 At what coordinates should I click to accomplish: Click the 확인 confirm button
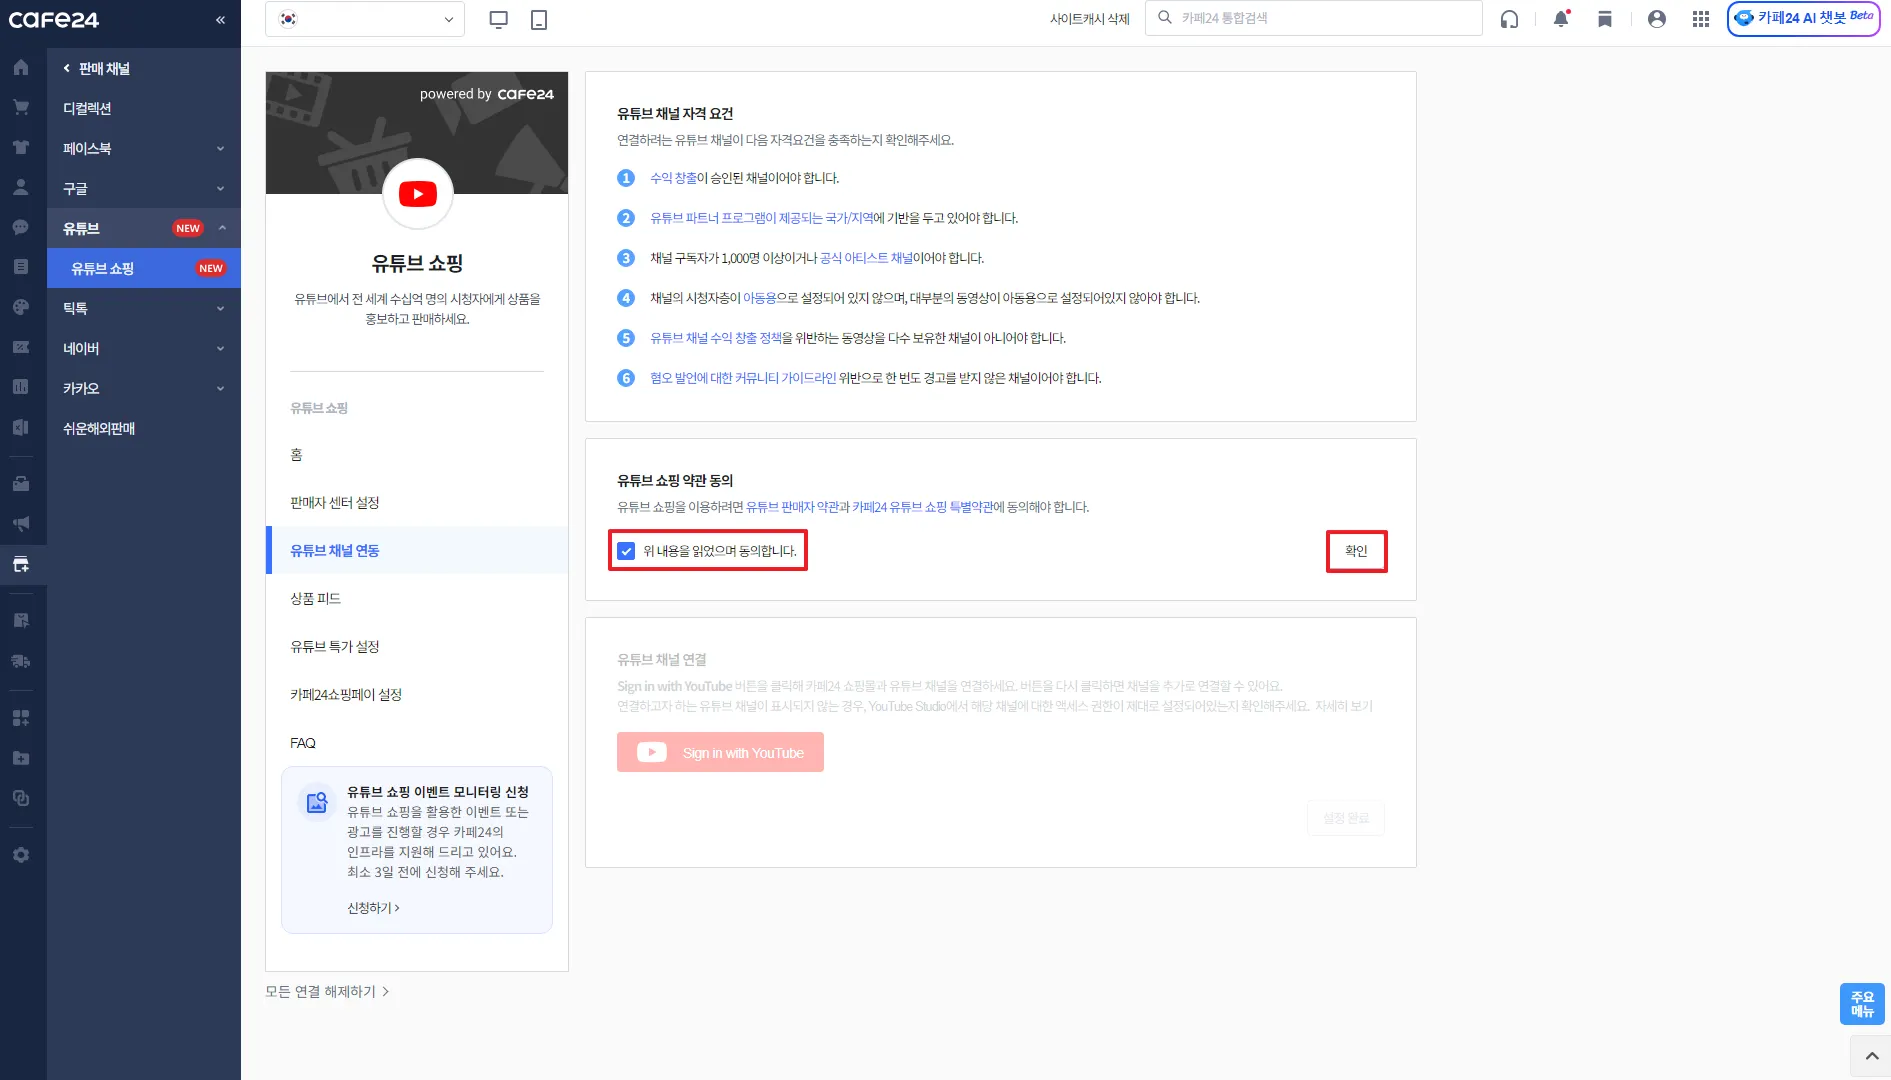1356,551
